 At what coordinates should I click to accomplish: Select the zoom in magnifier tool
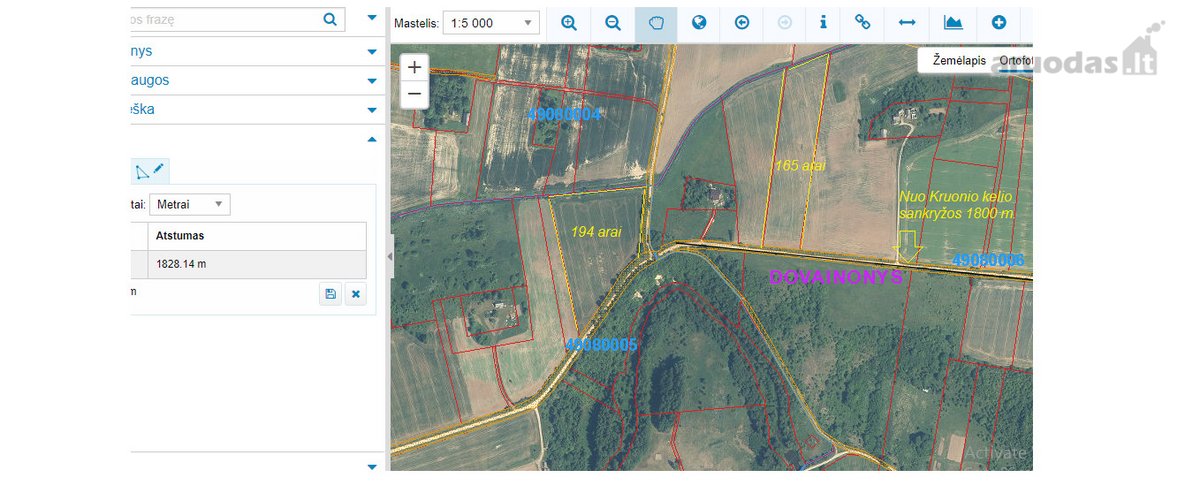(569, 23)
